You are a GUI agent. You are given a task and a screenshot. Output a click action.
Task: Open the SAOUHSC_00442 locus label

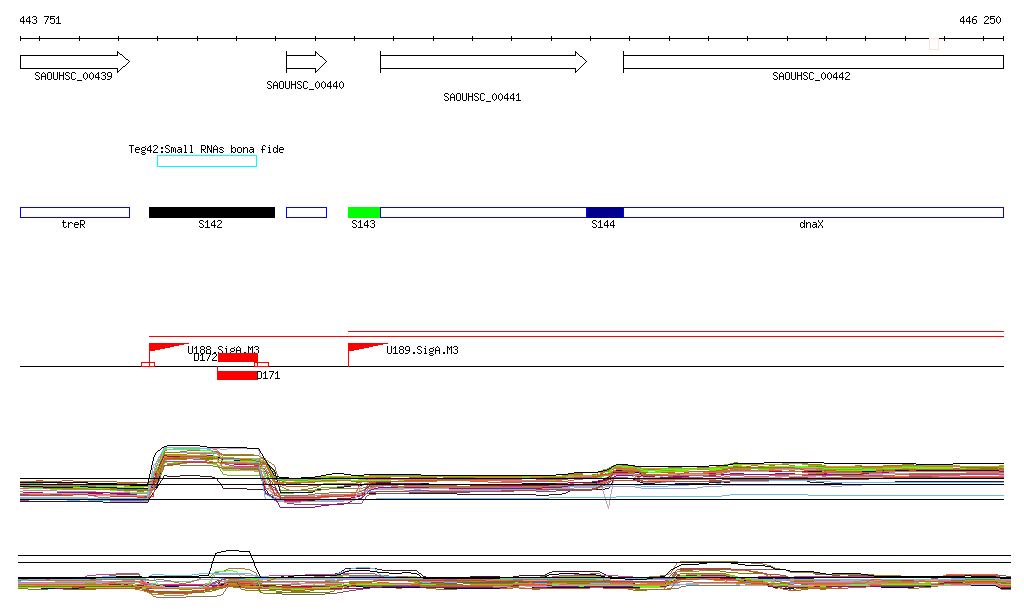811,76
